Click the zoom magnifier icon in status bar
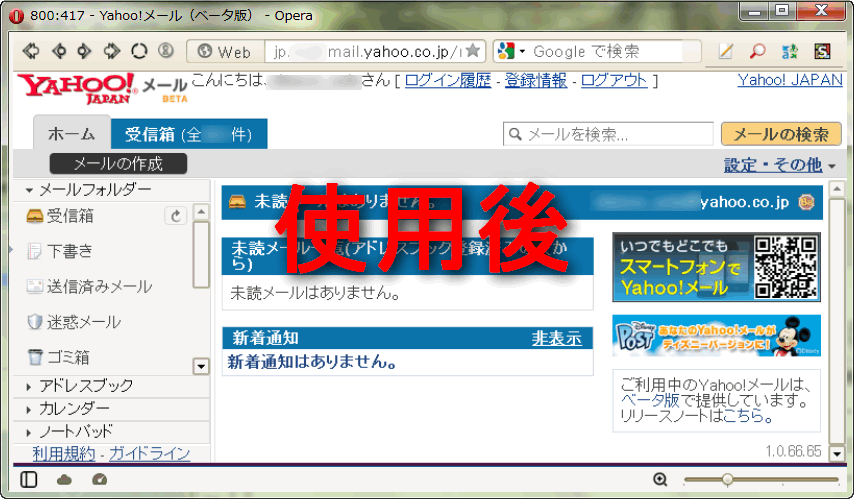Image resolution: width=854 pixels, height=499 pixels. 660,479
